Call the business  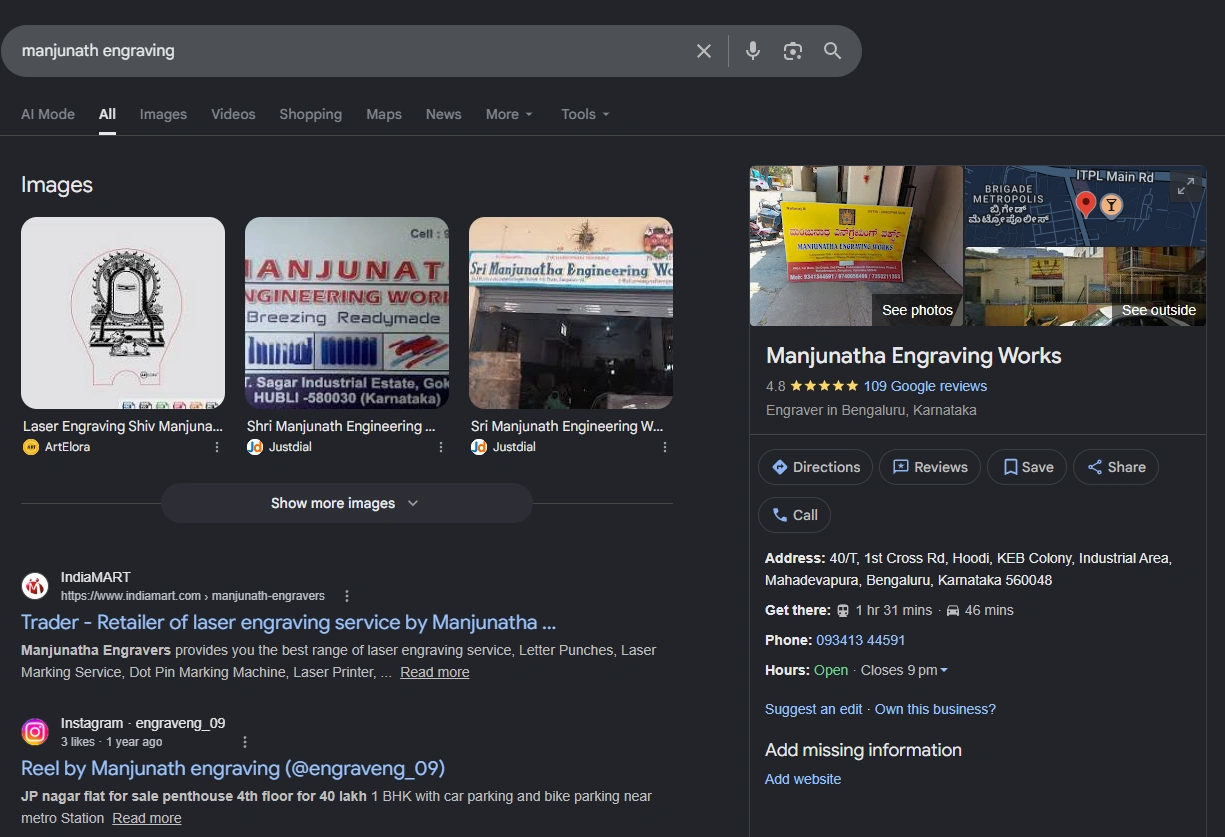[x=794, y=515]
